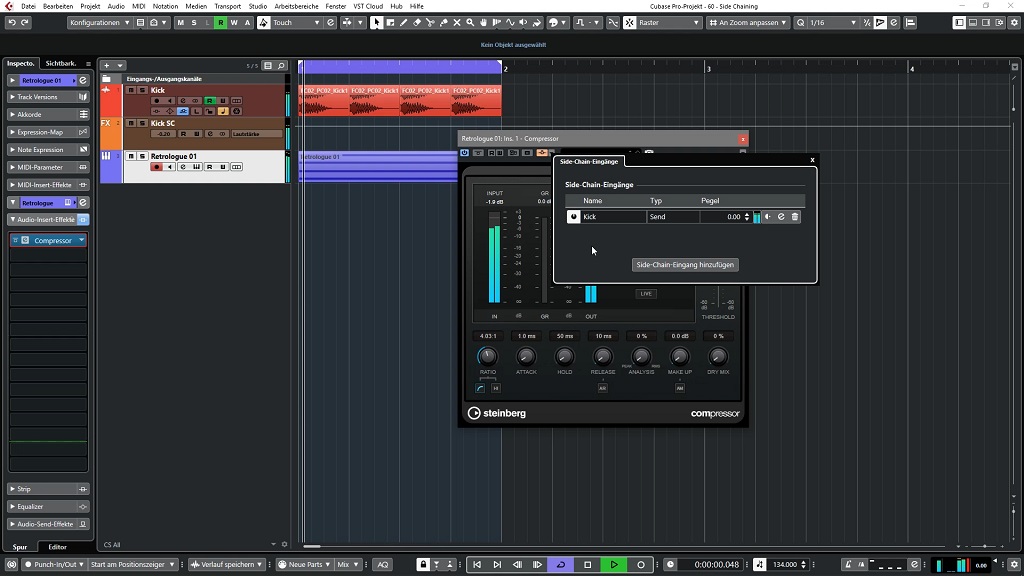Open the Neue Parts dropdown
The height and width of the screenshot is (576, 1024).
(305, 565)
